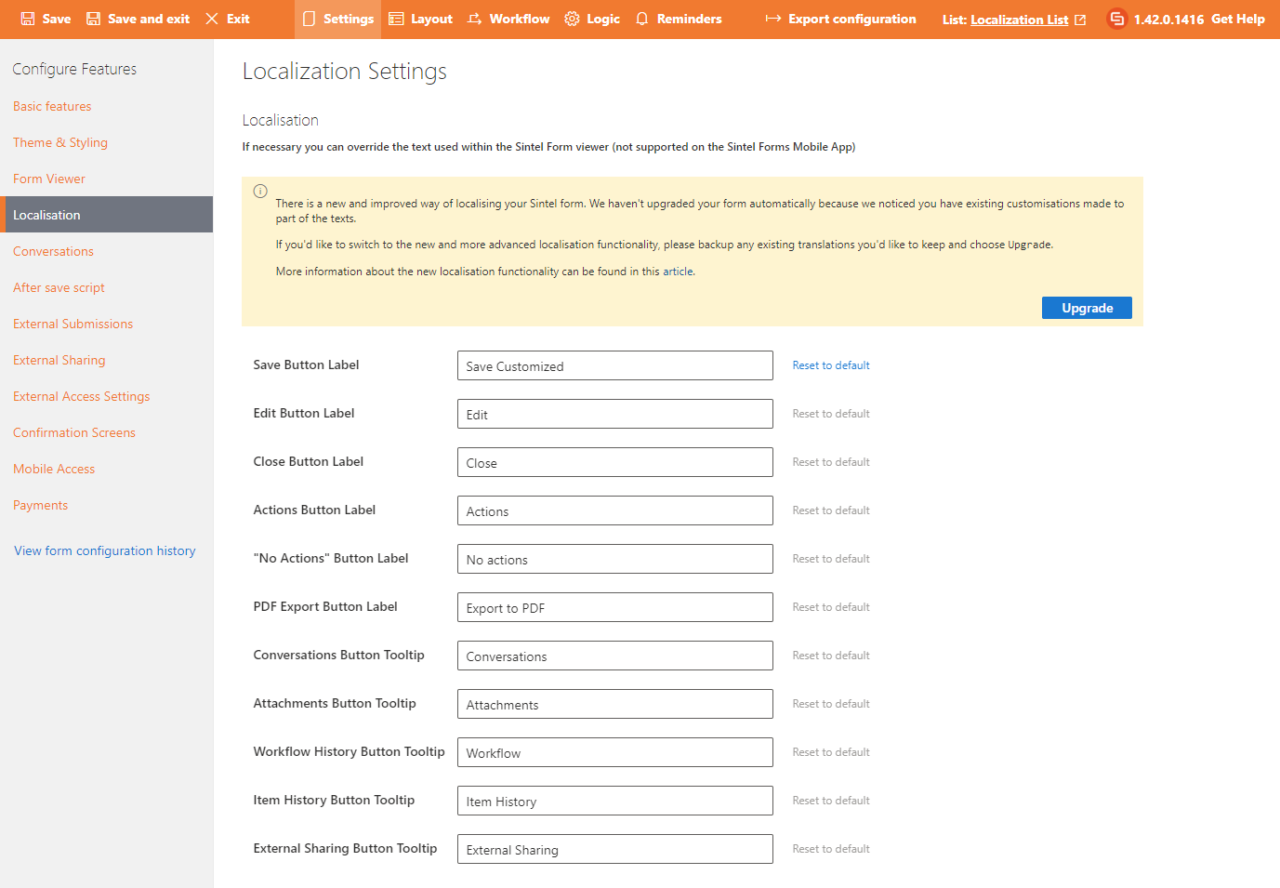The width and height of the screenshot is (1280, 888).
Task: Click the external link icon beside Localization List
Action: (1081, 18)
